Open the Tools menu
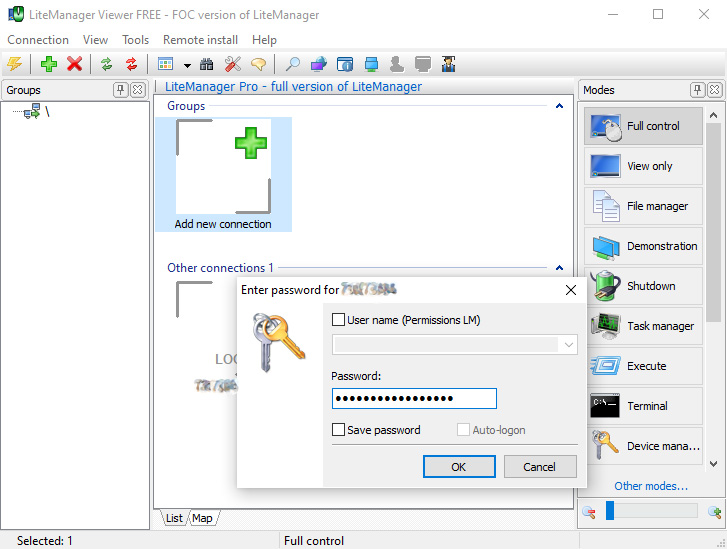 [135, 40]
